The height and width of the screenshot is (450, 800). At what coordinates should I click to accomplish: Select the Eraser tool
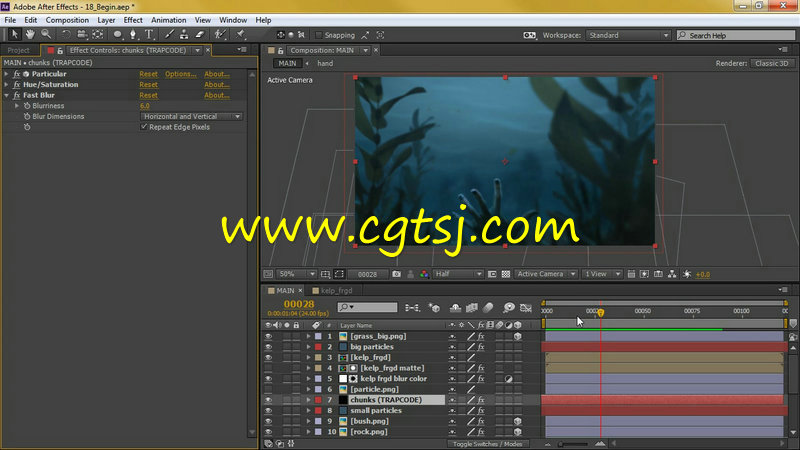coord(200,35)
